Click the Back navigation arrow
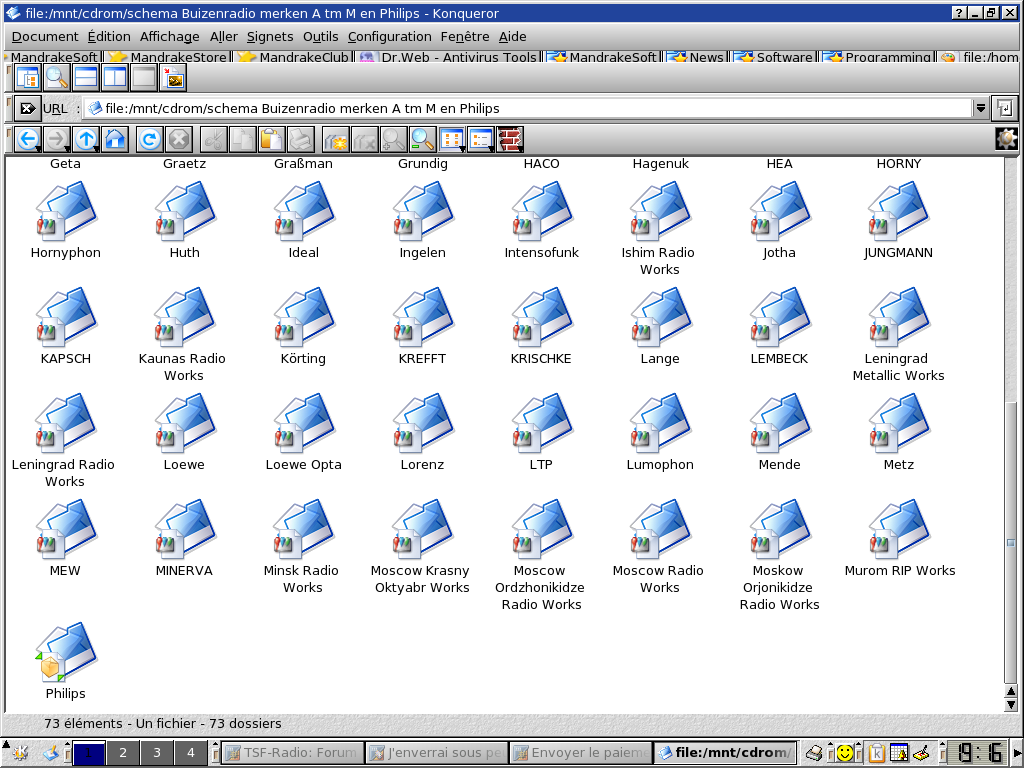The height and width of the screenshot is (768, 1024). (27, 139)
